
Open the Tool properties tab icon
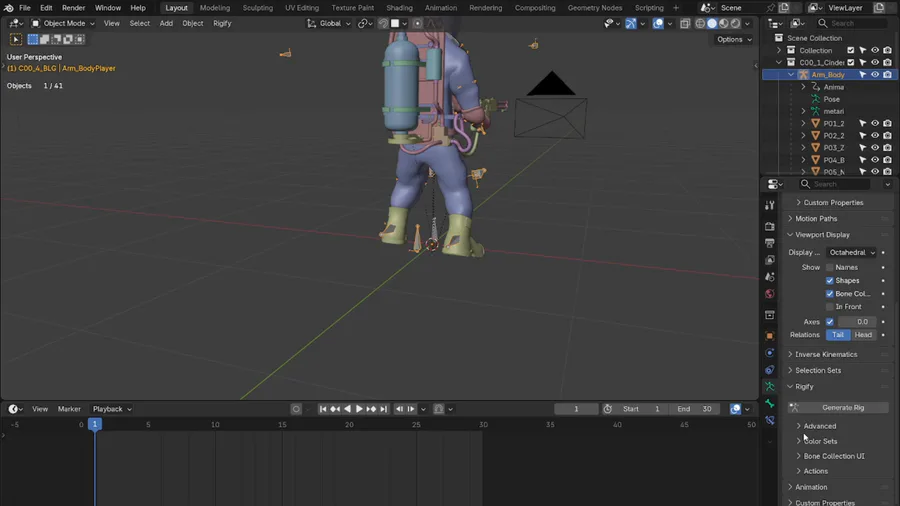click(x=770, y=205)
